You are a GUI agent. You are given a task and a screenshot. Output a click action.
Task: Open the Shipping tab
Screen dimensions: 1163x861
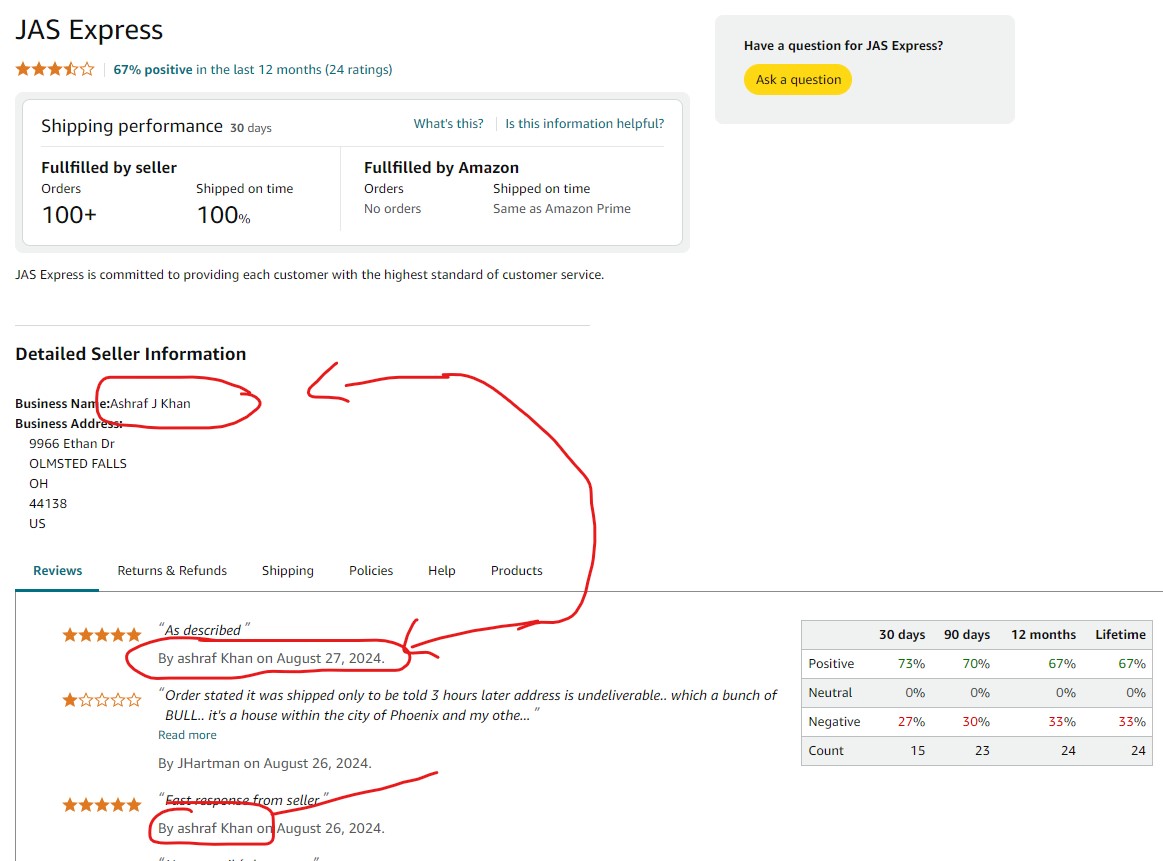click(x=288, y=571)
